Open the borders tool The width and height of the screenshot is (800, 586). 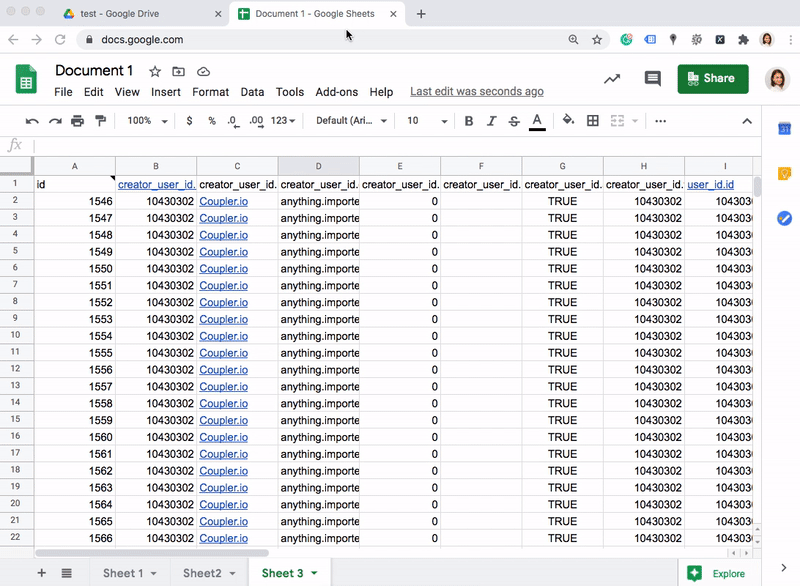(x=593, y=121)
